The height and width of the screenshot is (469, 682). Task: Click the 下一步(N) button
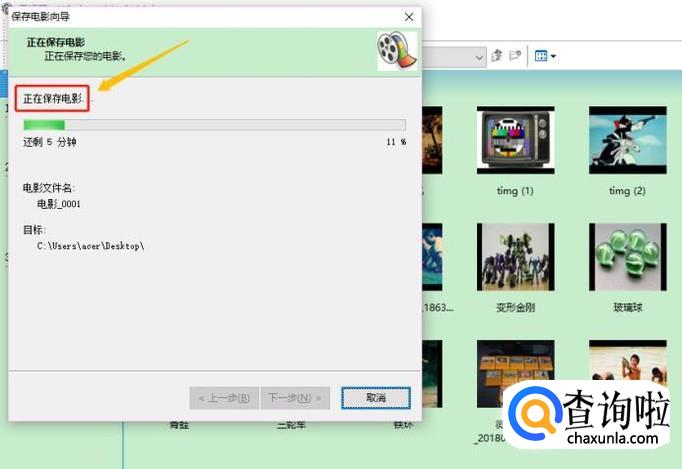coord(296,397)
